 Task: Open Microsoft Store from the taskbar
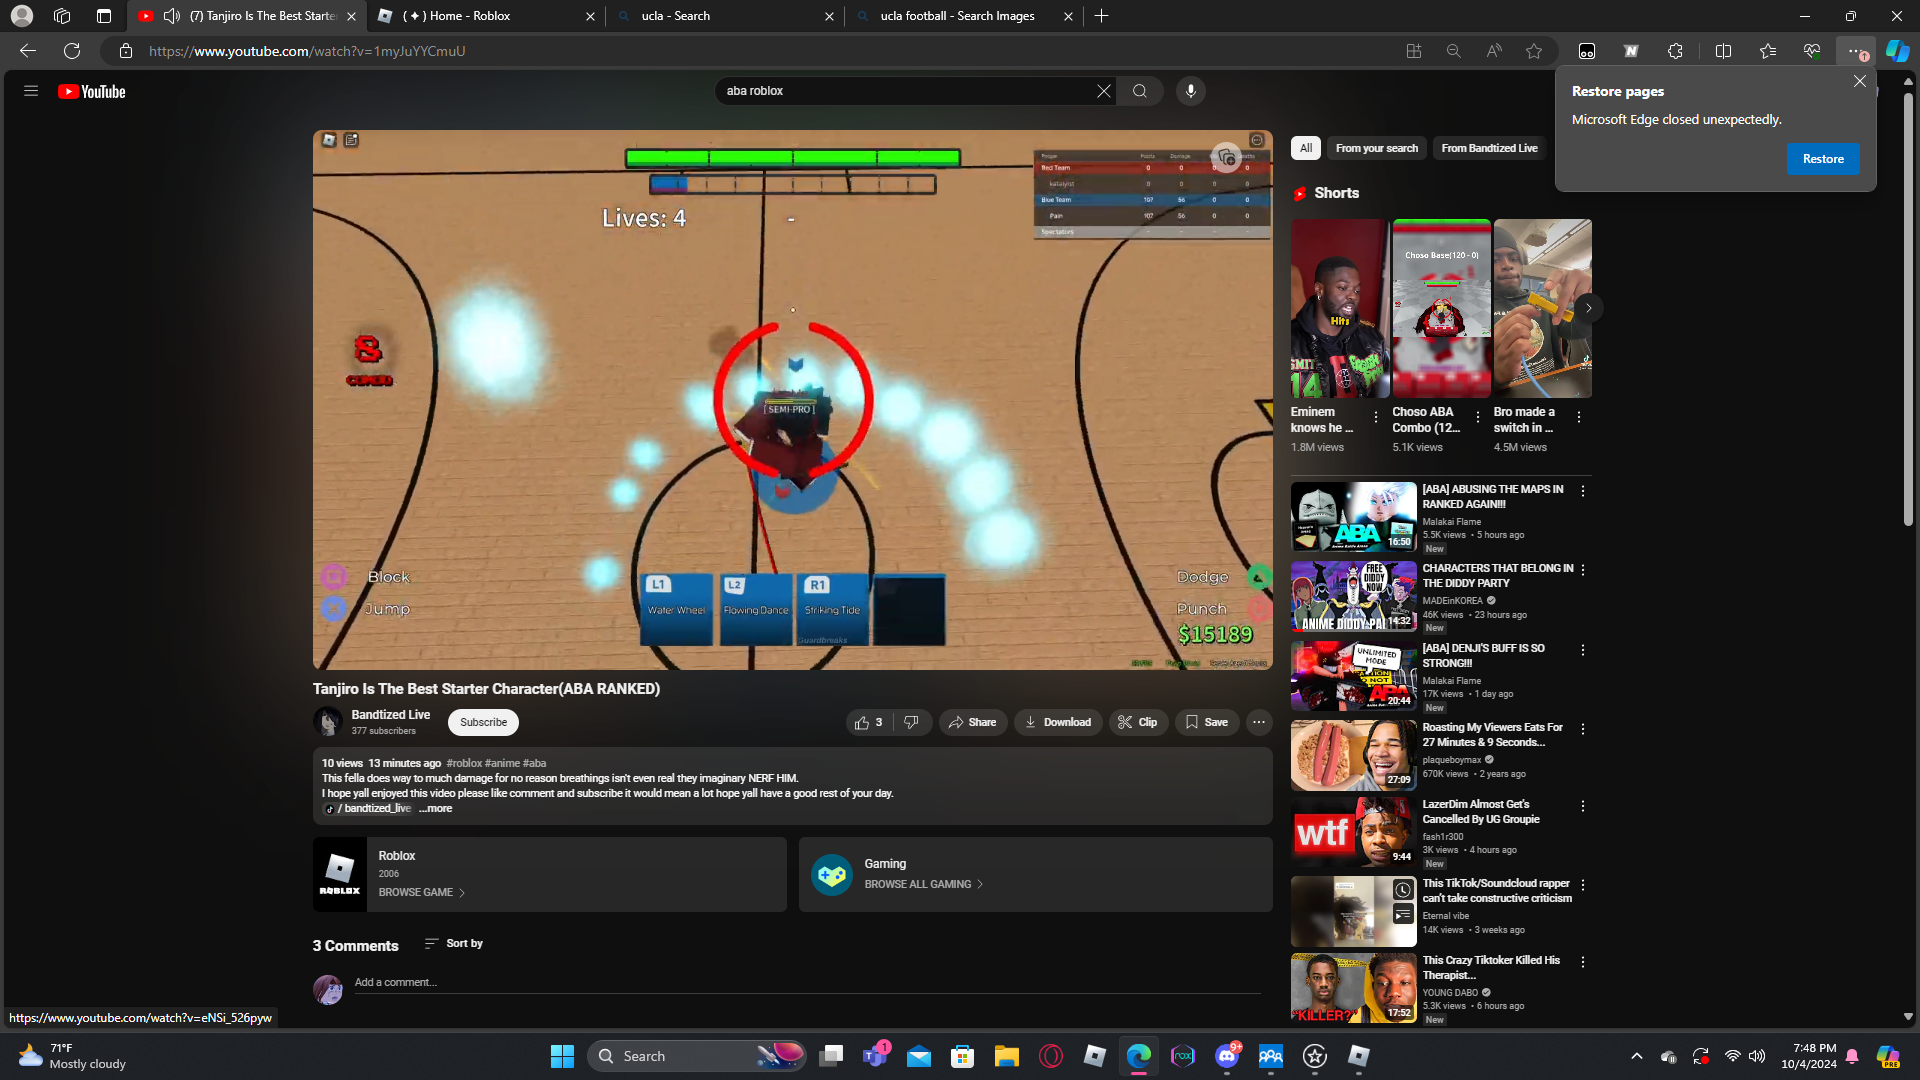963,1056
